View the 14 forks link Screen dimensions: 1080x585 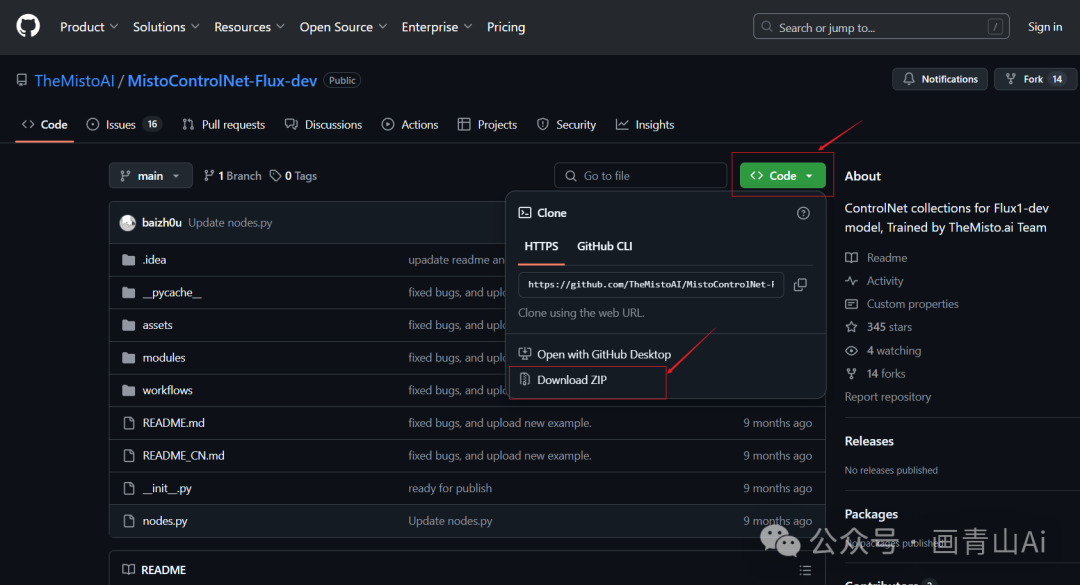coord(875,373)
